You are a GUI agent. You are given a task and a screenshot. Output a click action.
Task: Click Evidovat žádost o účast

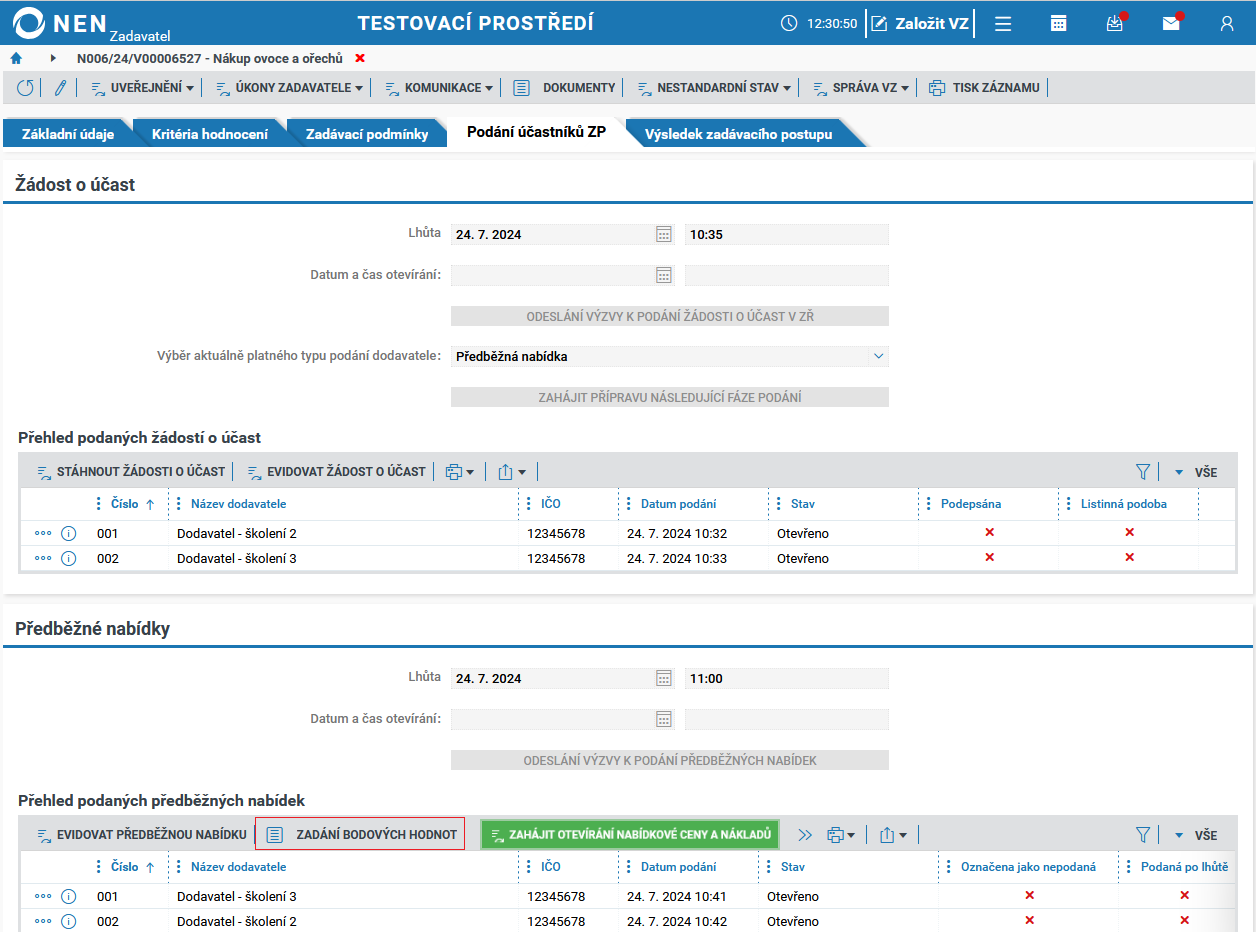pyautogui.click(x=337, y=471)
